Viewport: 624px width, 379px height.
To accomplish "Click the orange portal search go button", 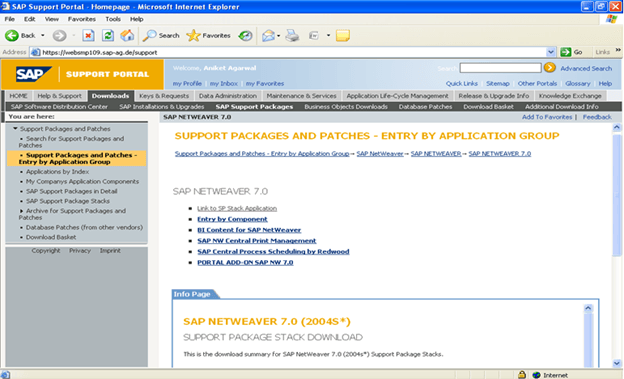I will [x=550, y=68].
